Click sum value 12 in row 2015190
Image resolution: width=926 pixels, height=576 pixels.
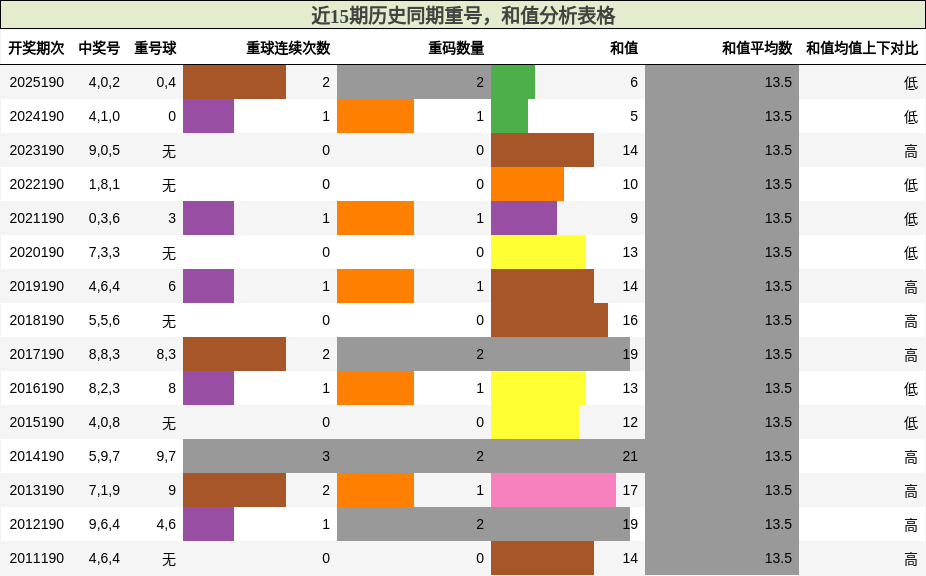tap(630, 422)
